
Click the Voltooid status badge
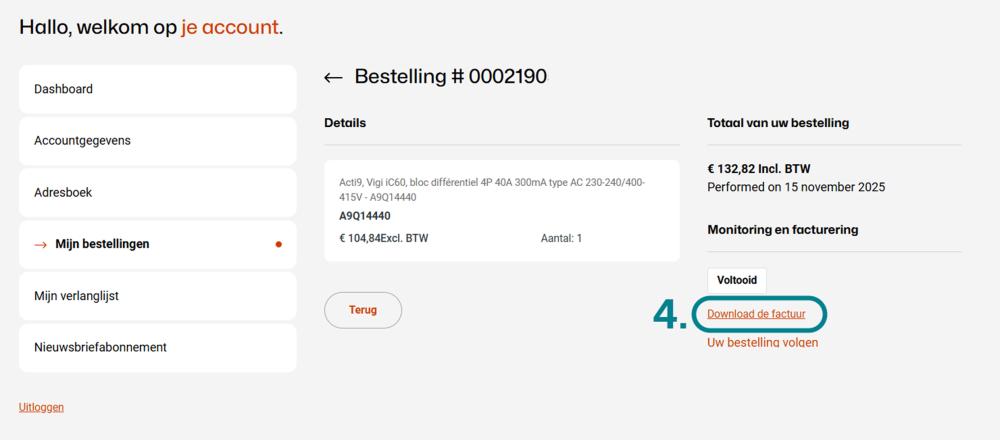(736, 280)
